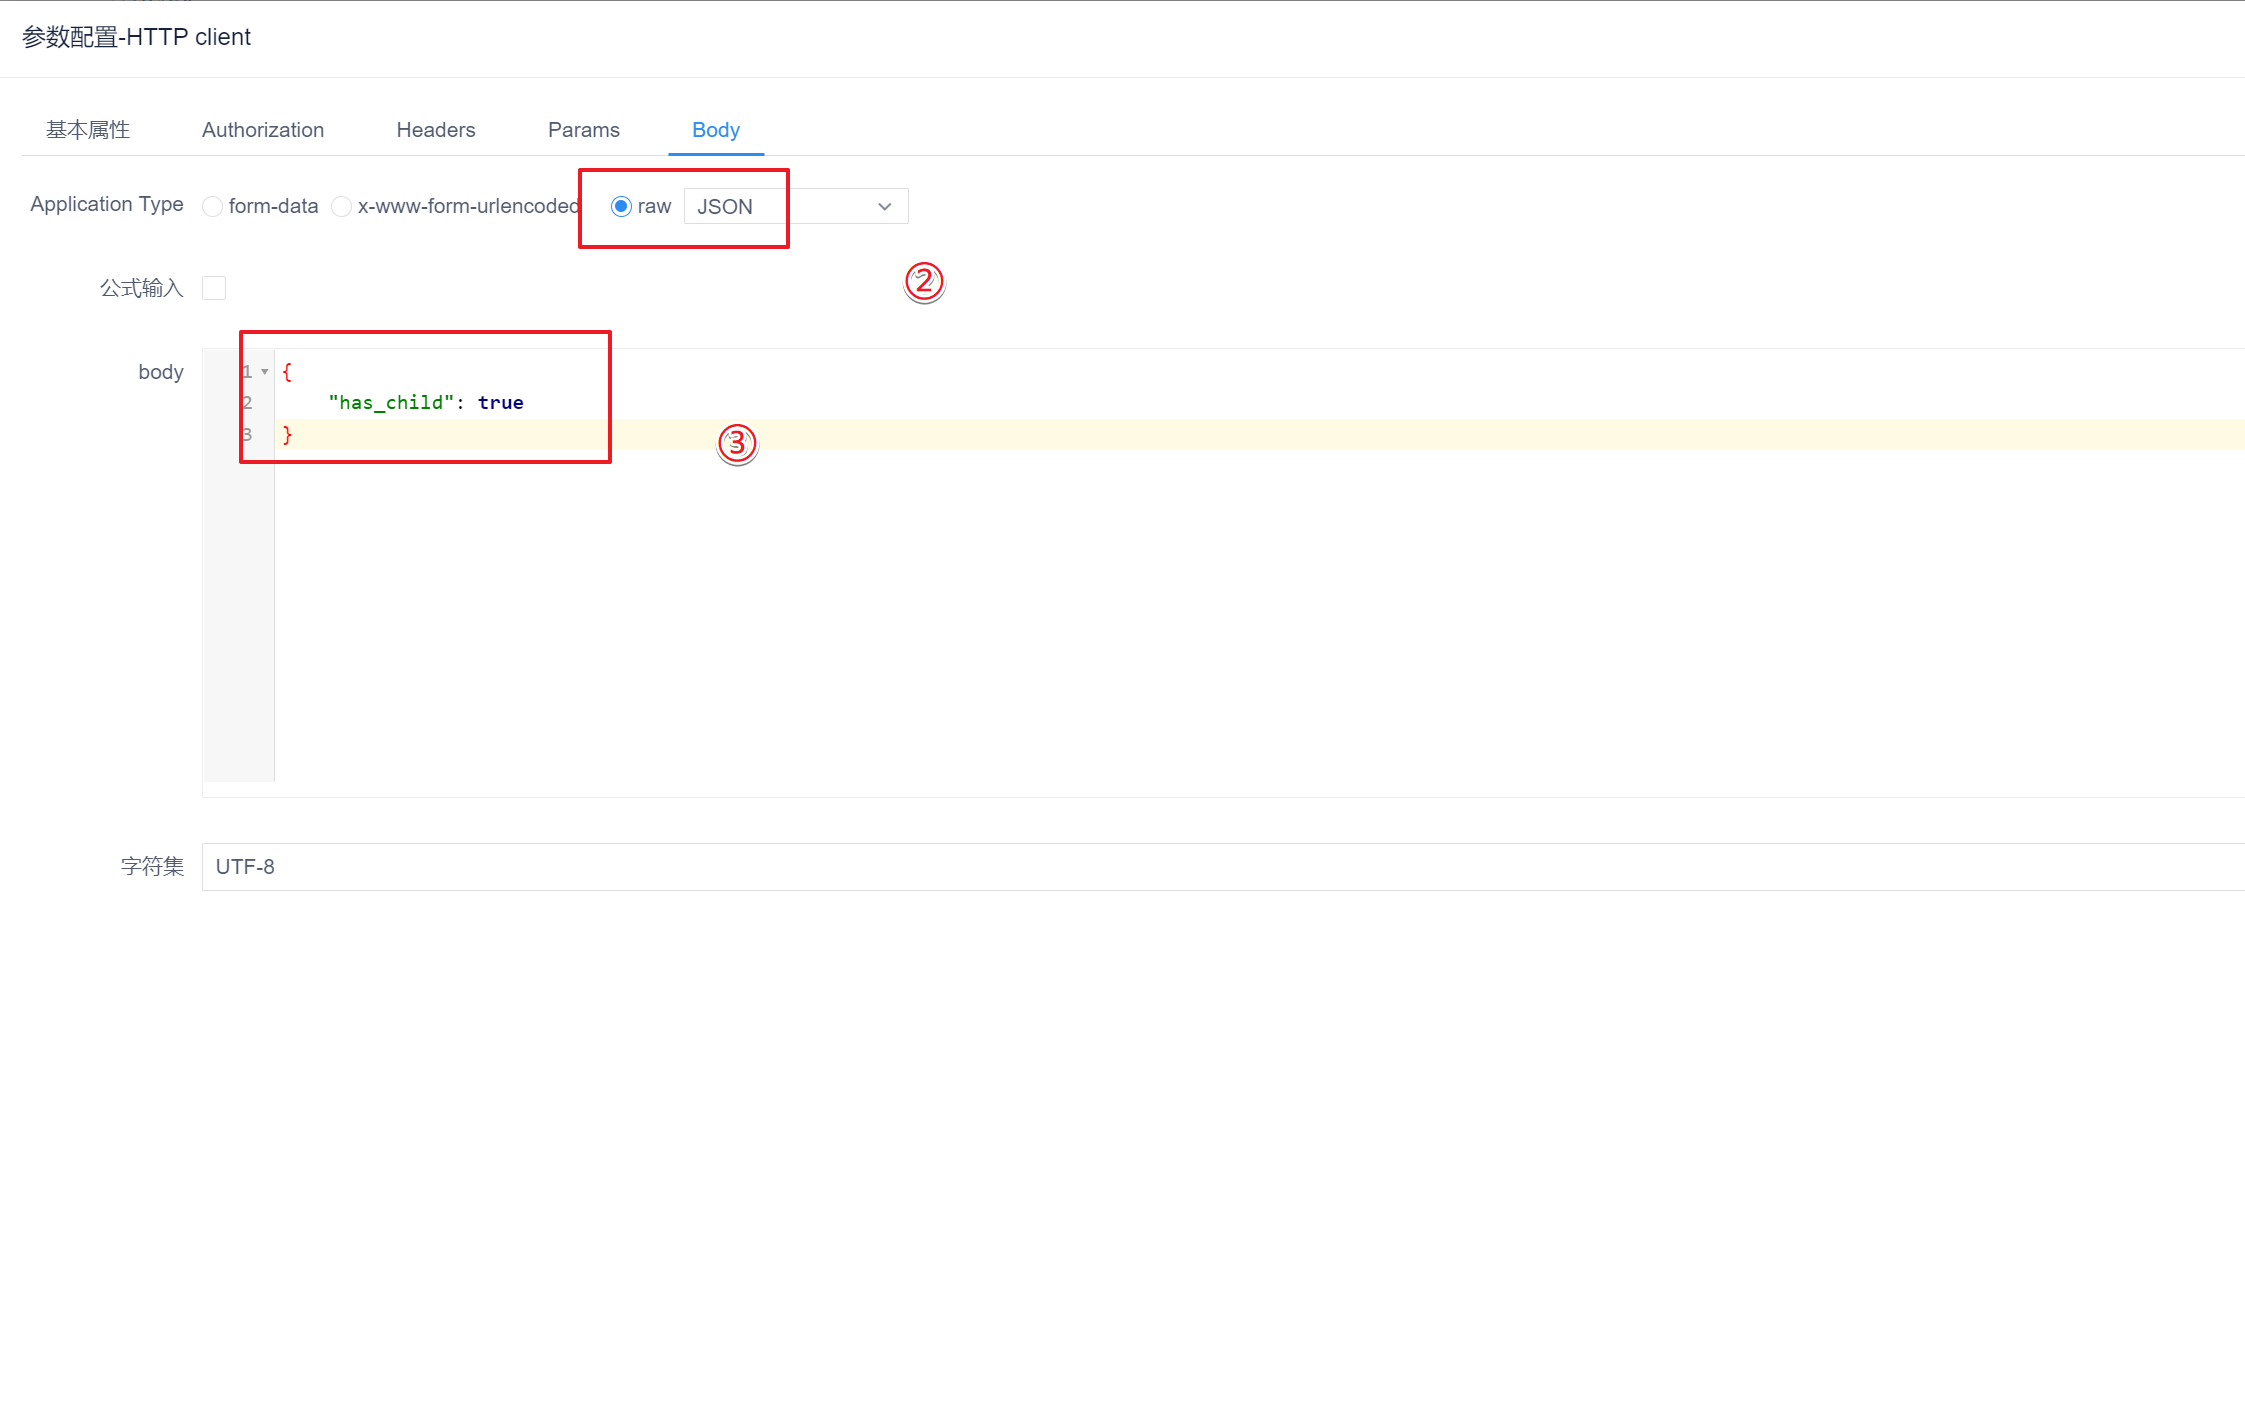Select the raw radio button
Screen dimensions: 2245x1403
click(x=621, y=206)
